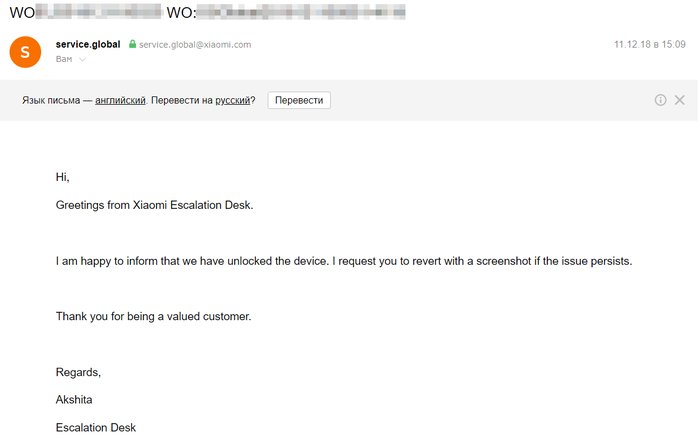
Task: Click "Thank you for being a valued customer."
Action: tap(153, 317)
